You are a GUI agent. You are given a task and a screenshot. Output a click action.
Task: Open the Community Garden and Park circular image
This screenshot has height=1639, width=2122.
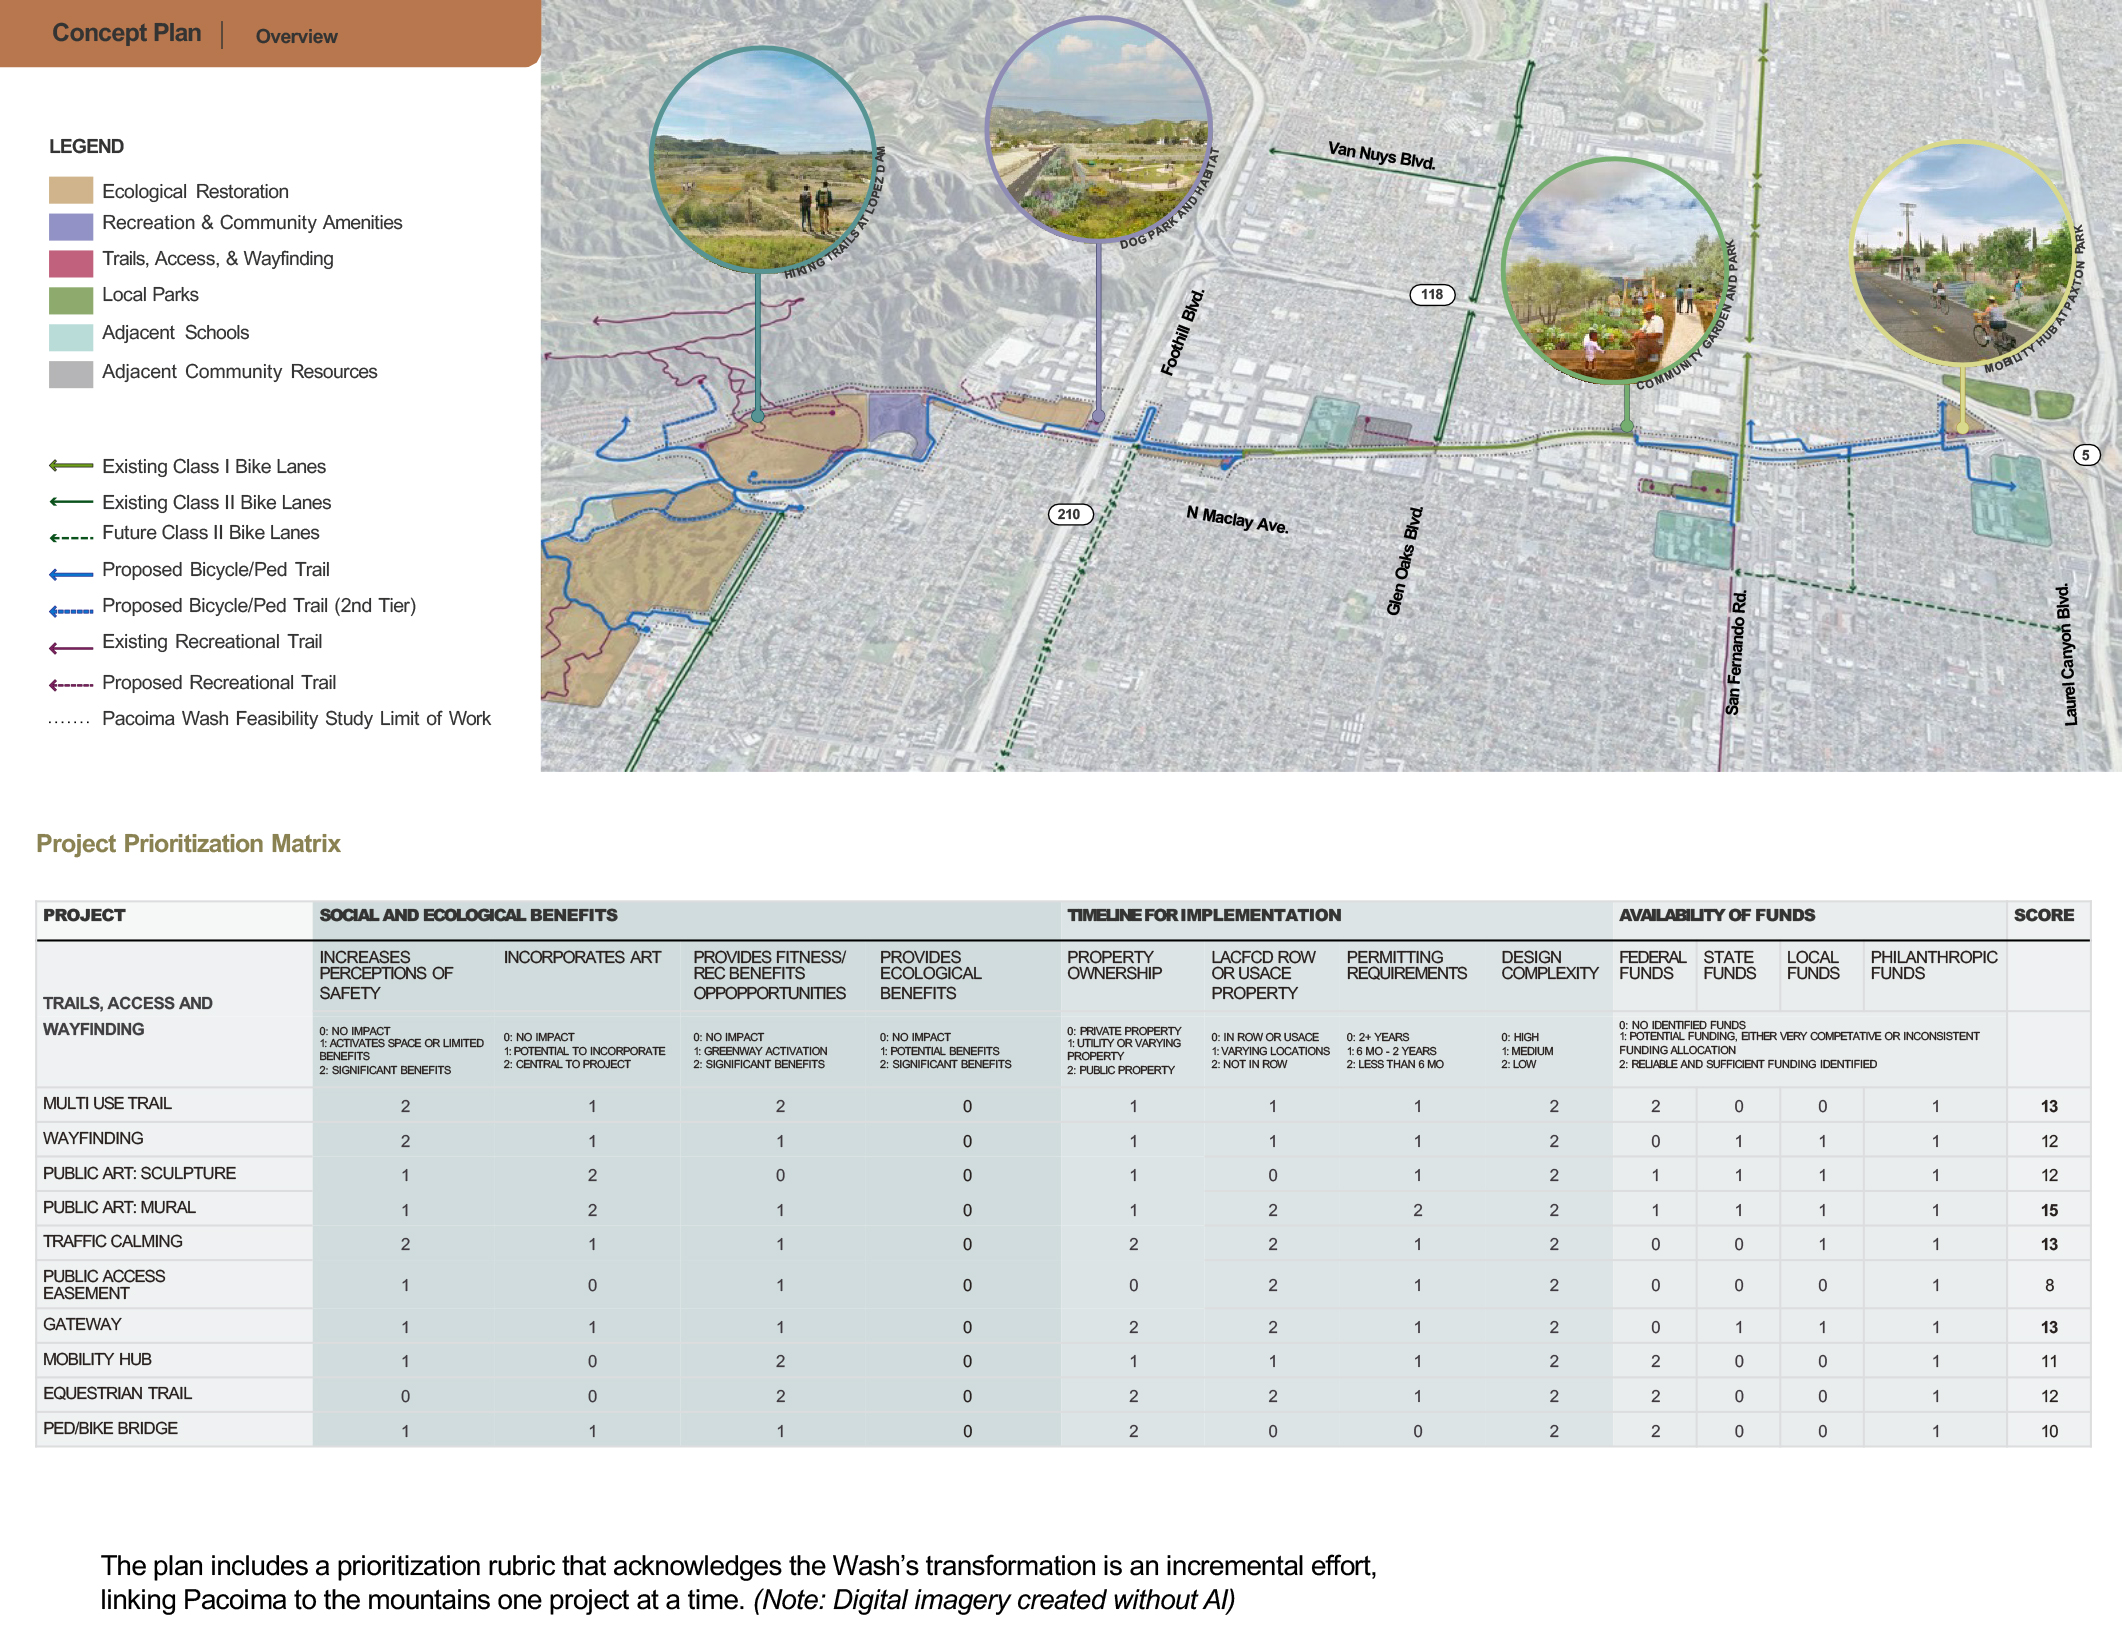click(x=1614, y=270)
